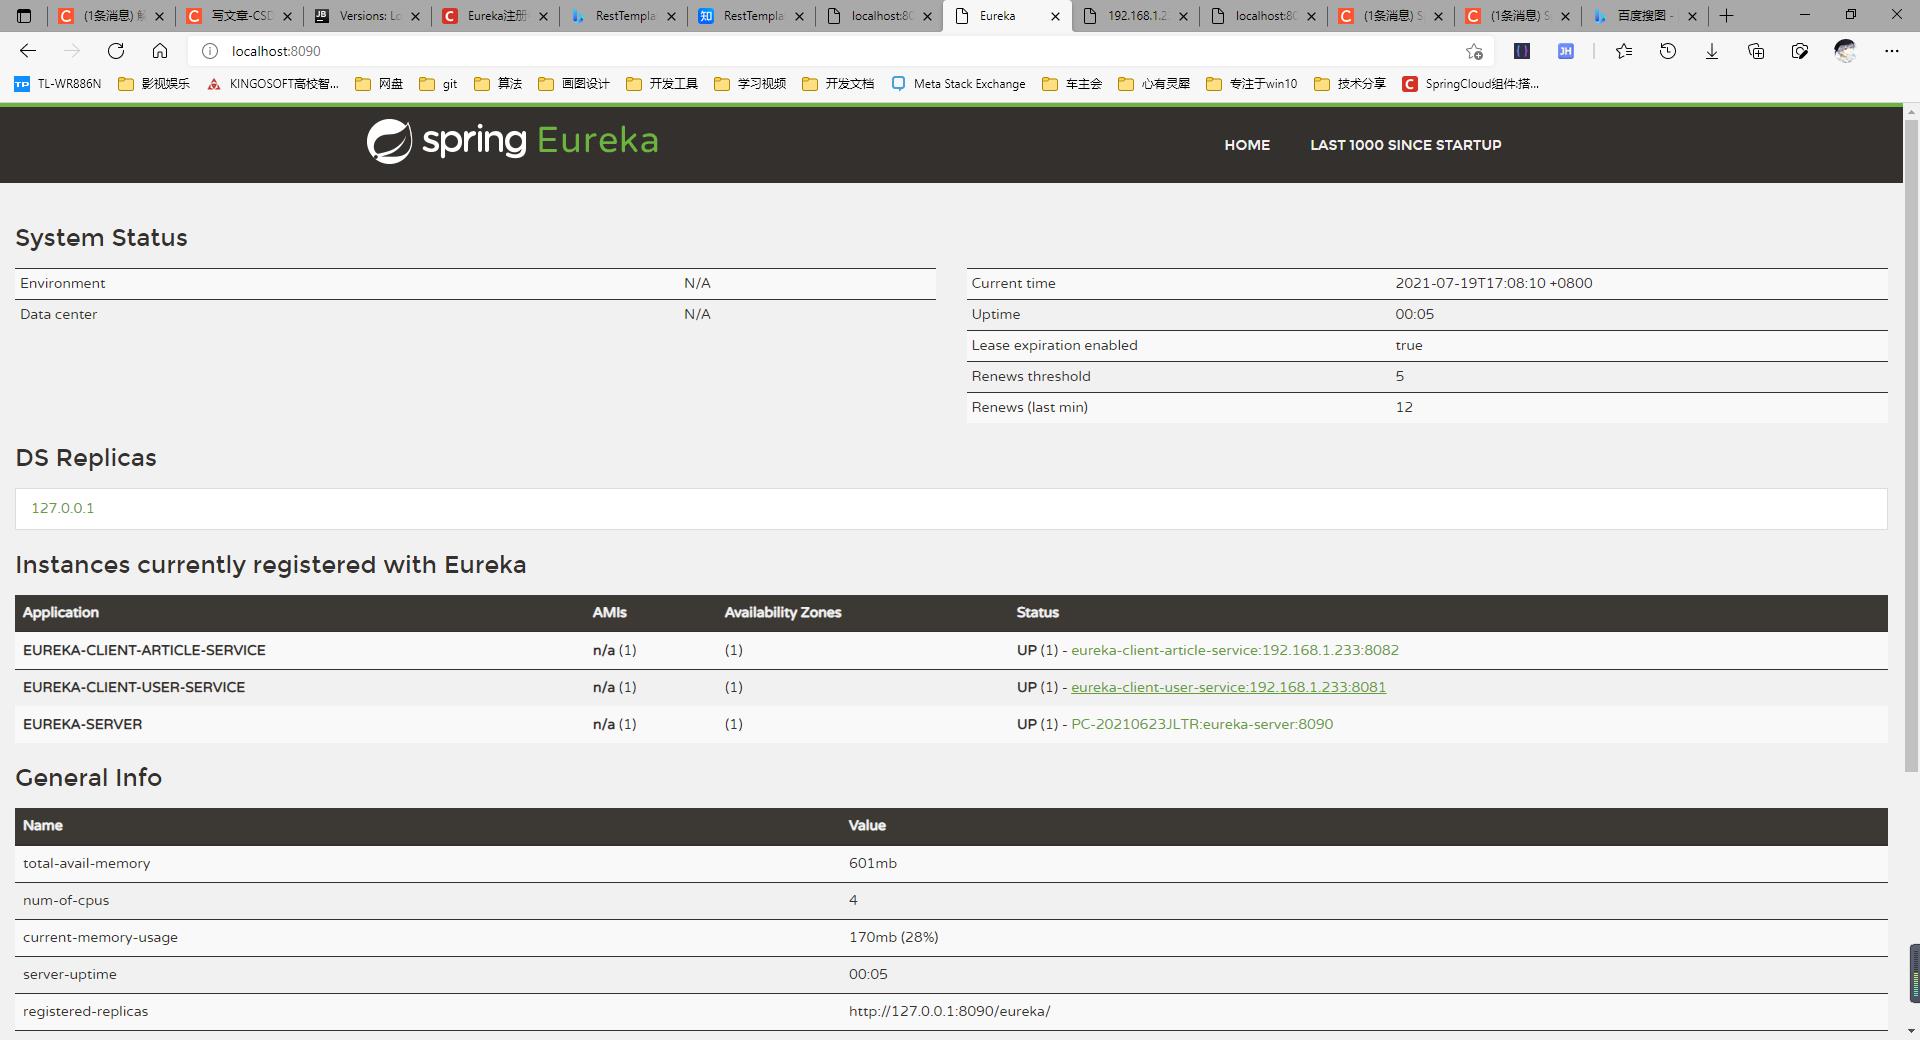Viewport: 1920px width, 1040px height.
Task: Open browser Settings and more menu
Action: [1892, 51]
